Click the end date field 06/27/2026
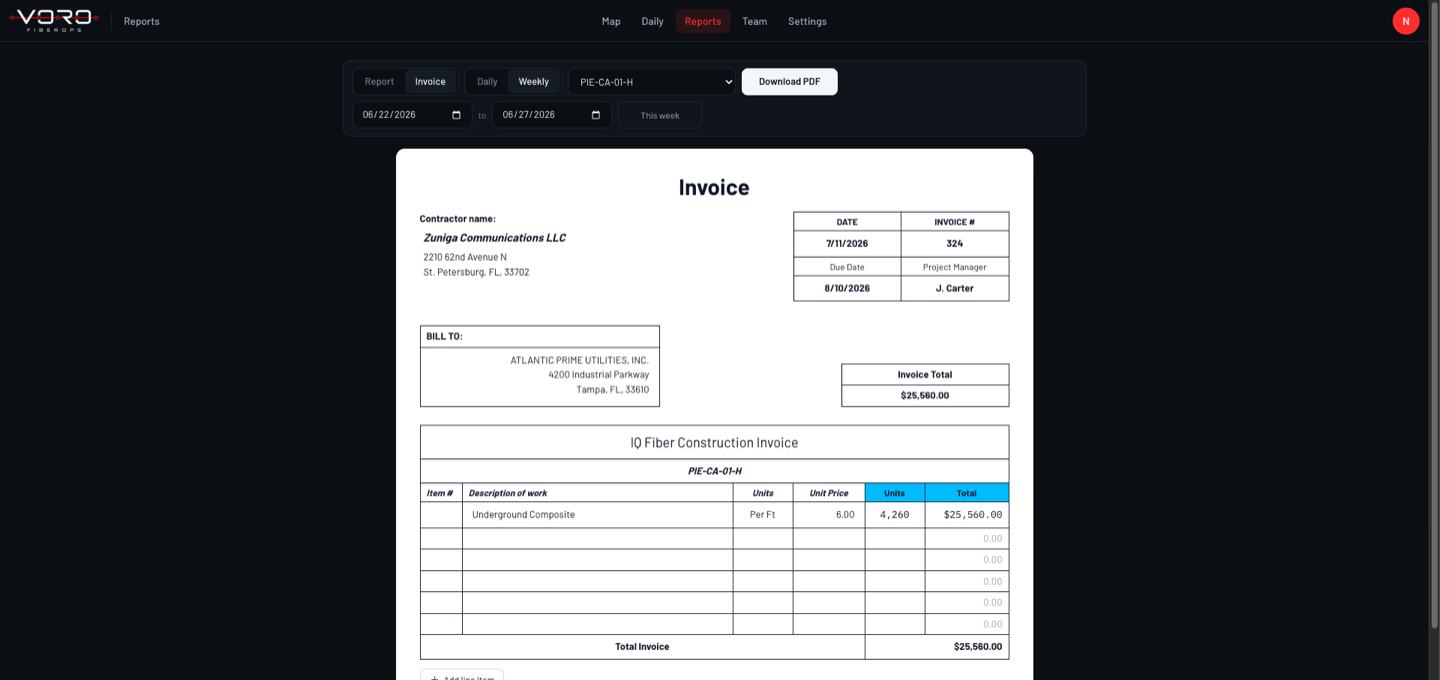Screen dimensions: 1440x680 [552, 115]
